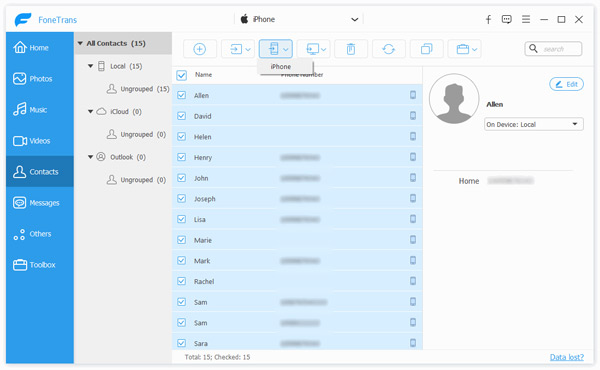
Task: Open the iPhone device selector dropdown
Action: (299, 19)
